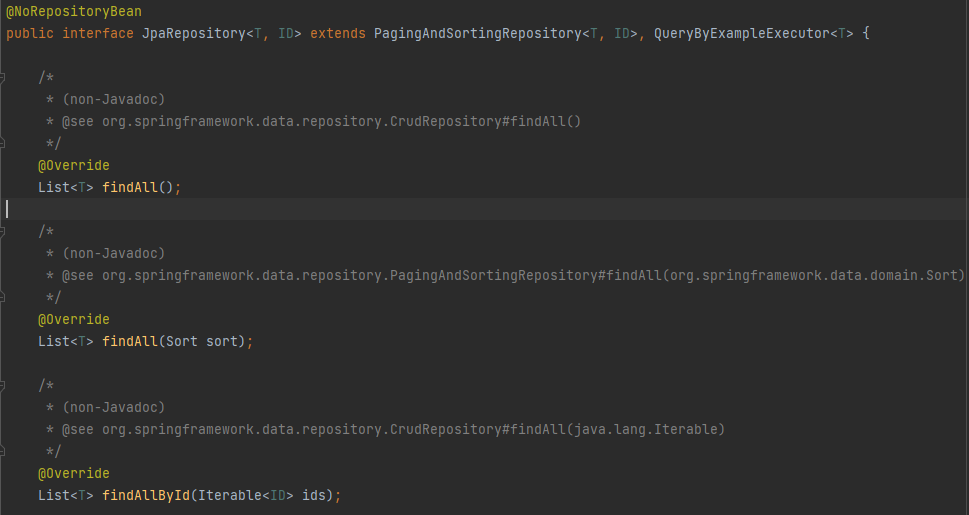Click the @NoRepositoryBean annotation

(74, 11)
